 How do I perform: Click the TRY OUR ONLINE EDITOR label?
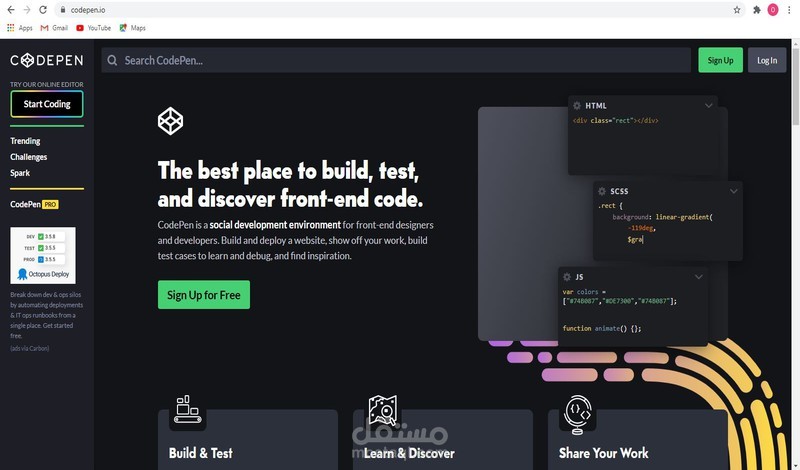(47, 85)
